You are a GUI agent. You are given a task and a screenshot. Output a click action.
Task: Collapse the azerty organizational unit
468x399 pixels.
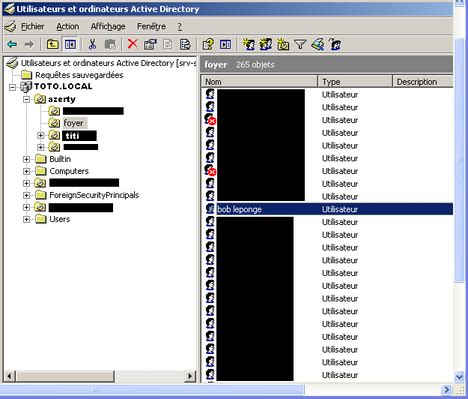(26, 99)
